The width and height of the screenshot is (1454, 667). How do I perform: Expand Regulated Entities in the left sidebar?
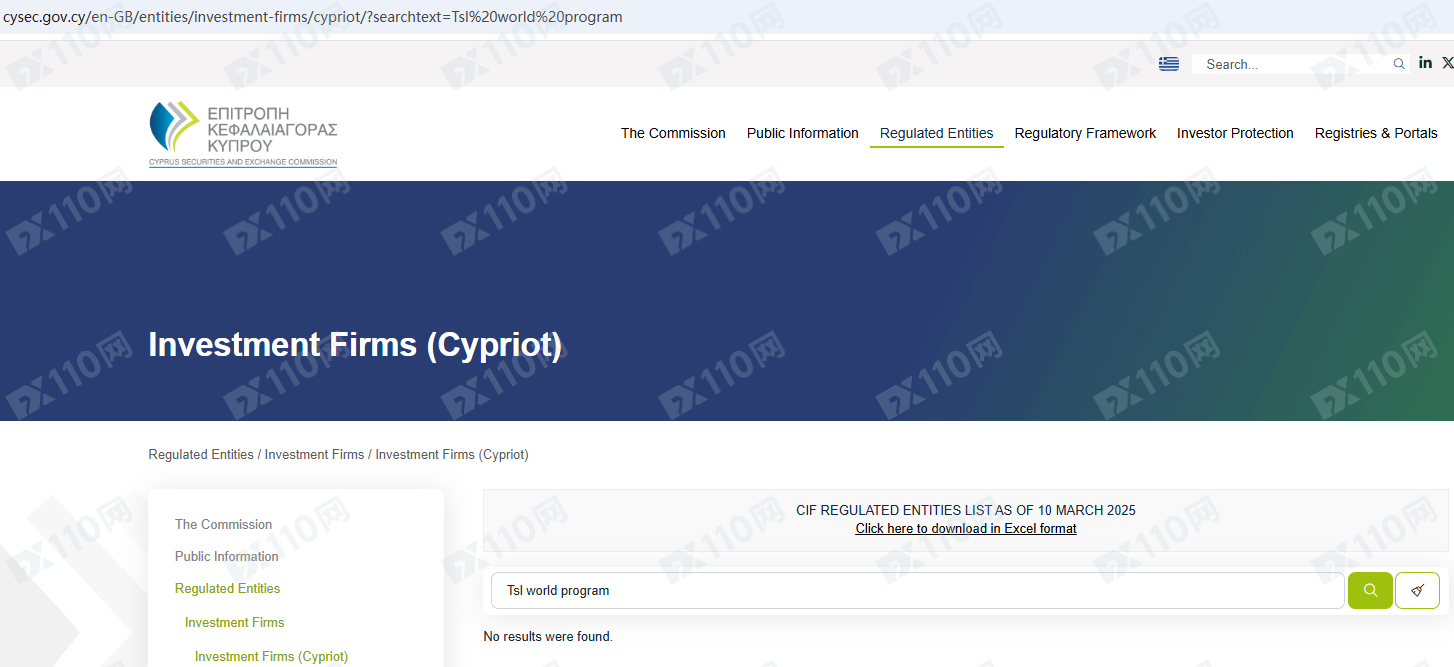(x=227, y=588)
